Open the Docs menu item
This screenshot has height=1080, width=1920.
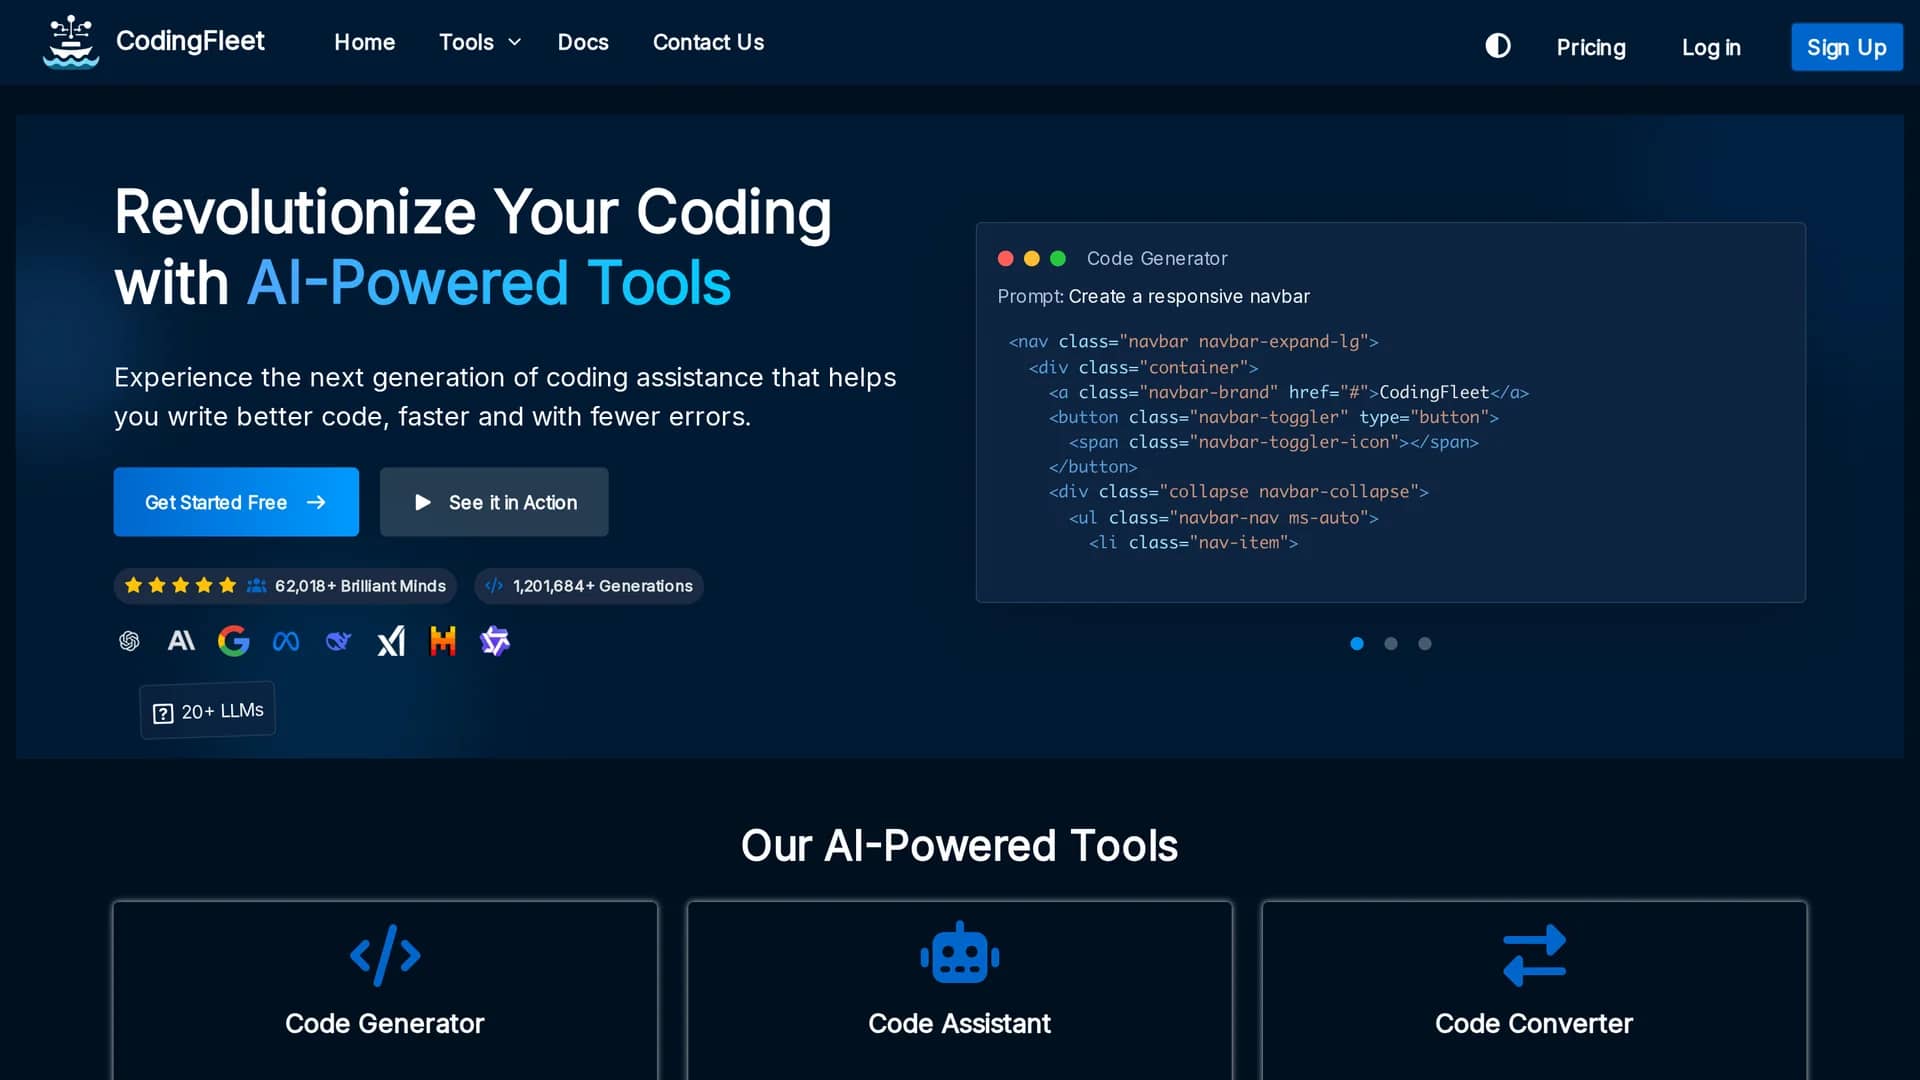coord(583,42)
